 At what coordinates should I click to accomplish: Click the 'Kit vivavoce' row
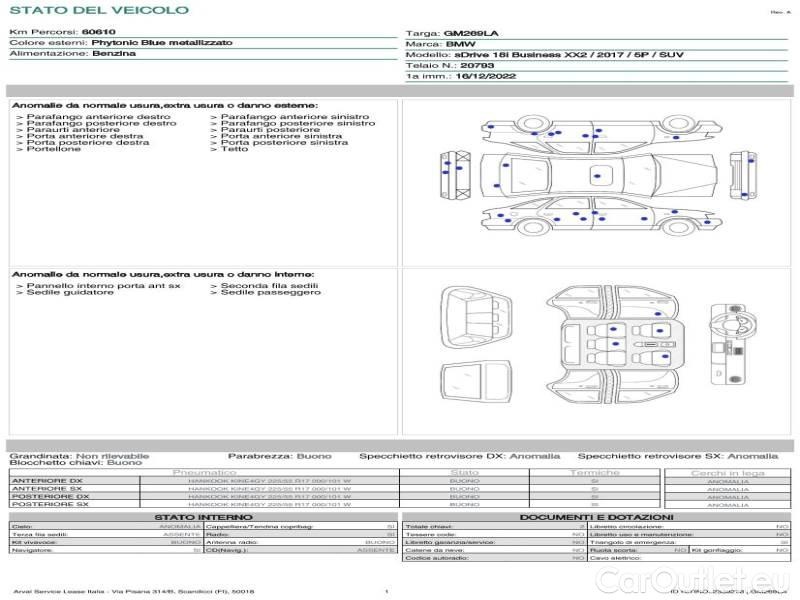pos(106,542)
